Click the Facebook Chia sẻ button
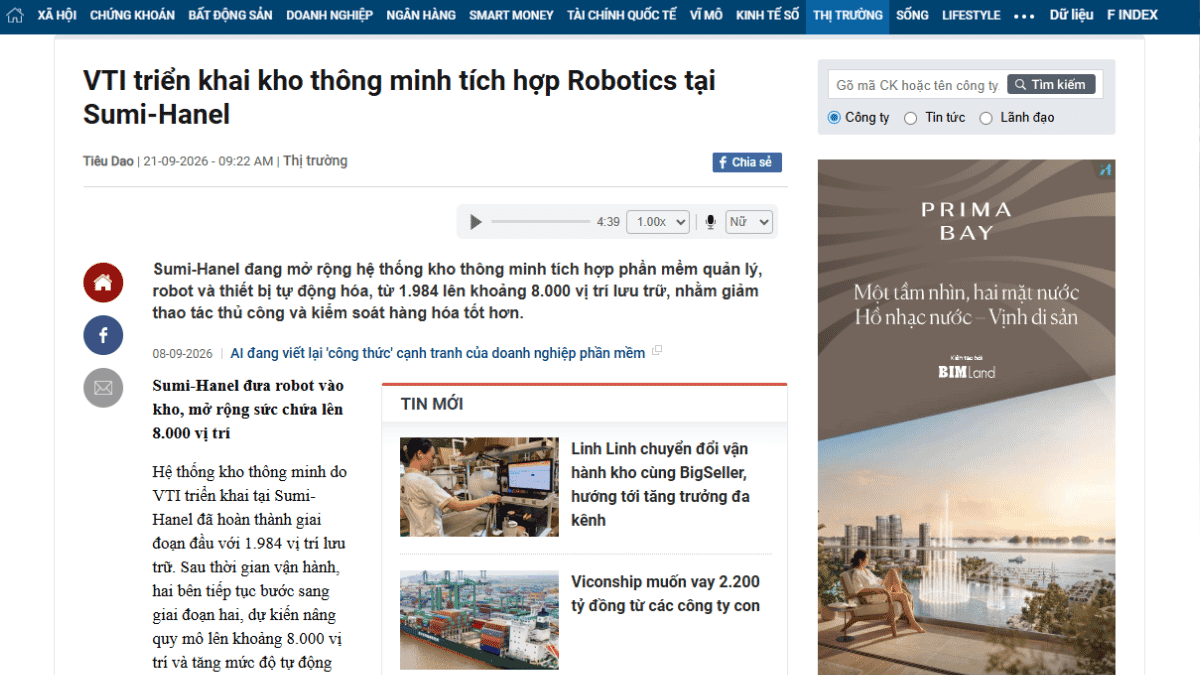 (747, 162)
